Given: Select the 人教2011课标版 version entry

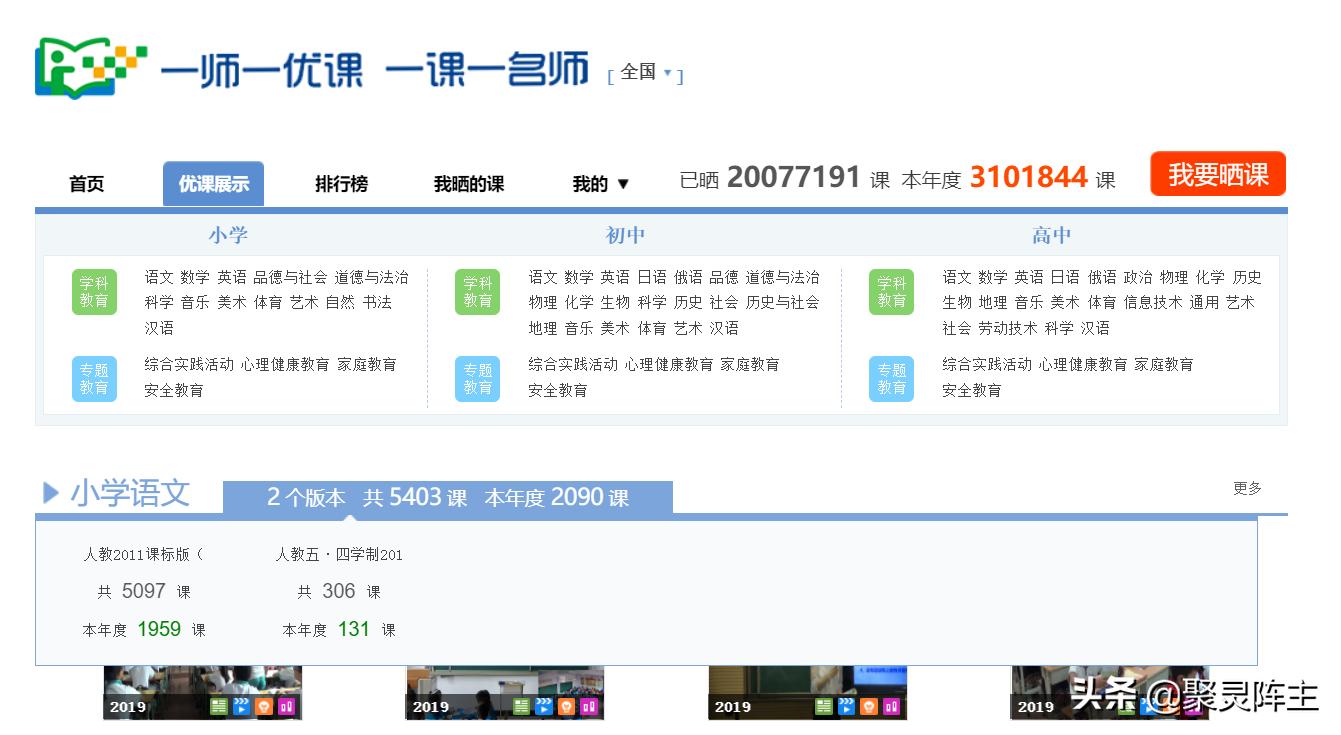Looking at the screenshot, I should (x=143, y=554).
